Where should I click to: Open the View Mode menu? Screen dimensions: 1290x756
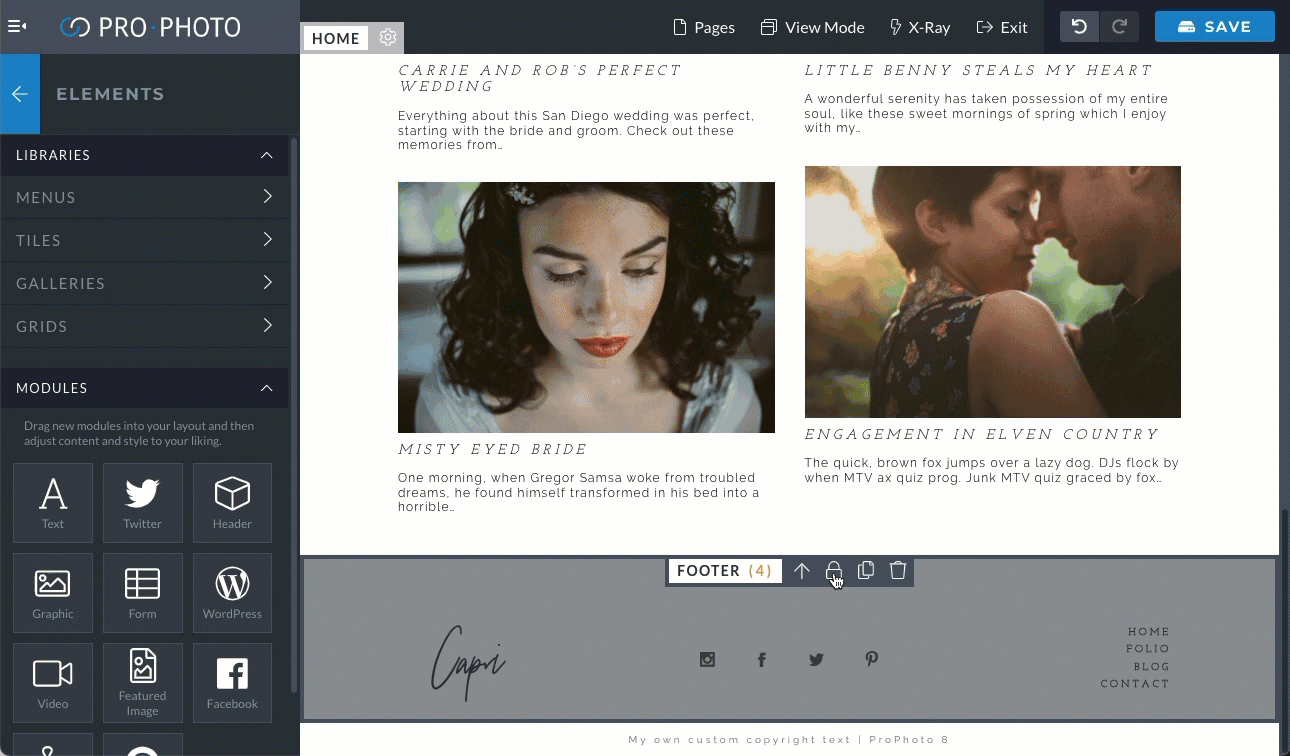coord(812,27)
